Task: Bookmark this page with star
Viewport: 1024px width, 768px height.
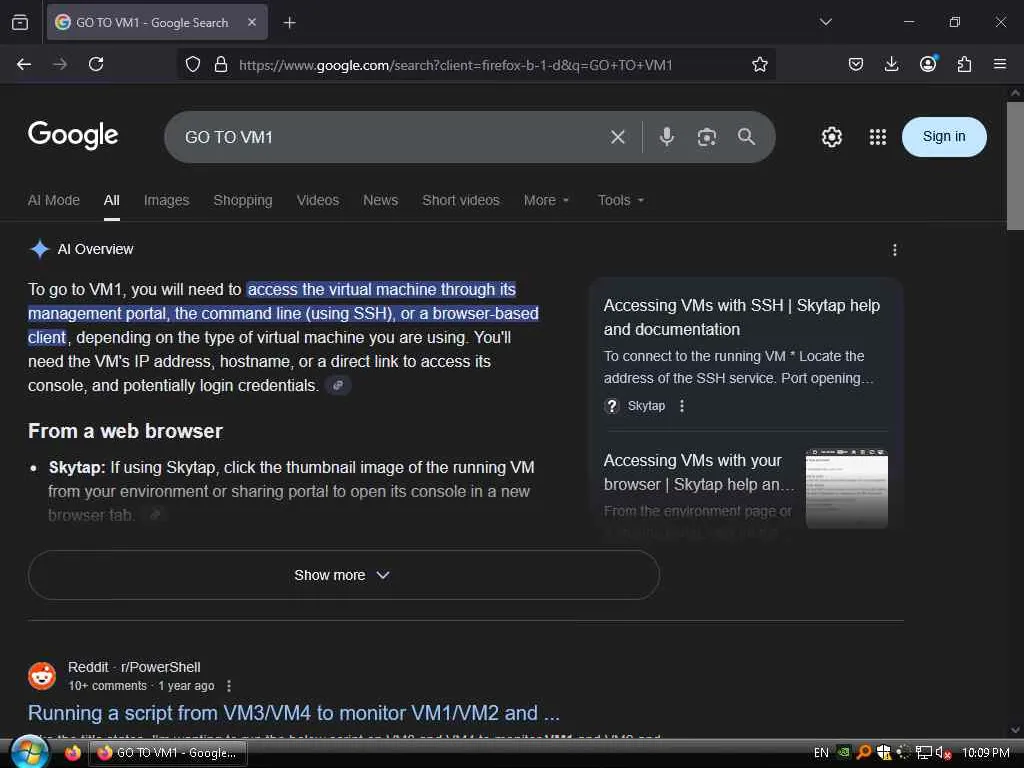Action: (760, 64)
